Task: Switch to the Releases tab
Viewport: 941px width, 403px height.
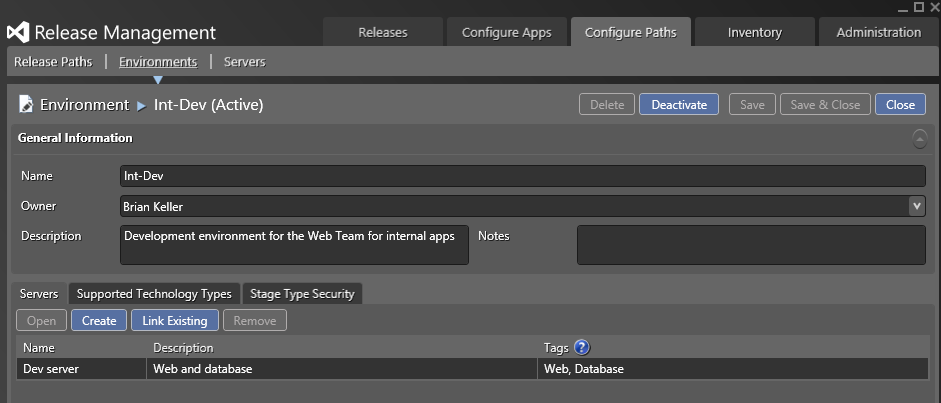Action: tap(383, 32)
